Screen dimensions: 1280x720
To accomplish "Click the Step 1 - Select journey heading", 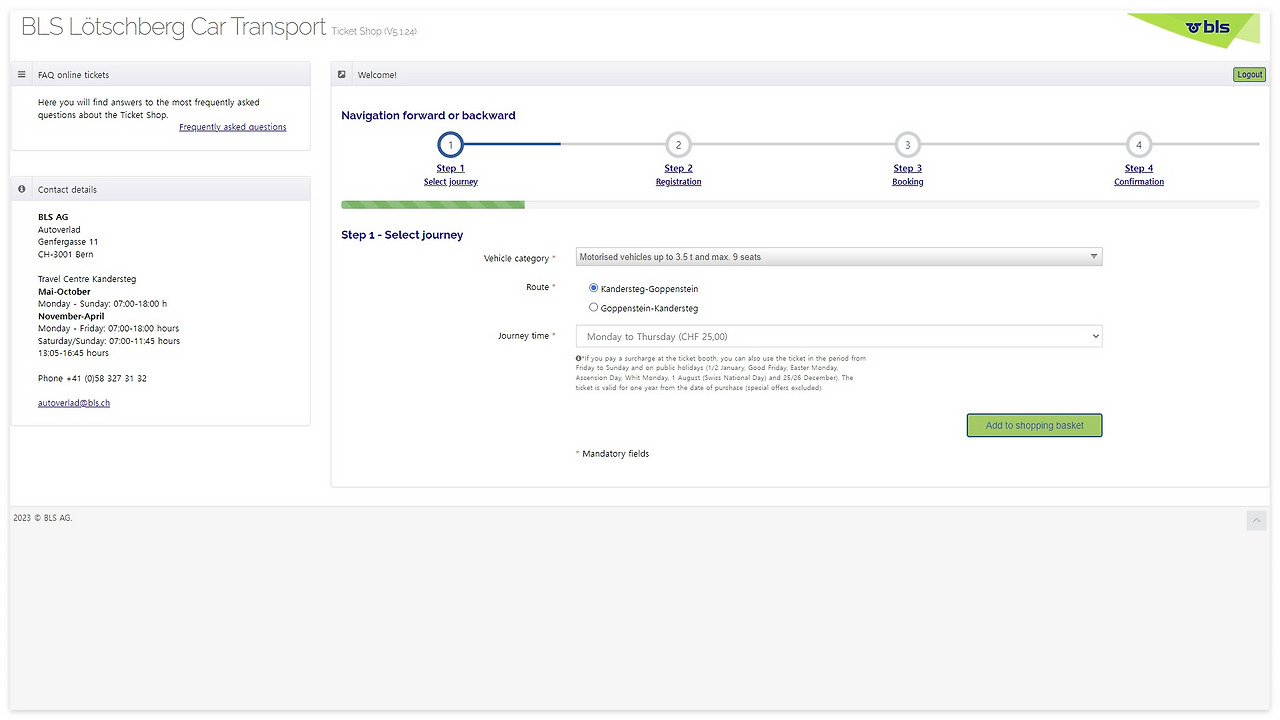I will coord(402,235).
